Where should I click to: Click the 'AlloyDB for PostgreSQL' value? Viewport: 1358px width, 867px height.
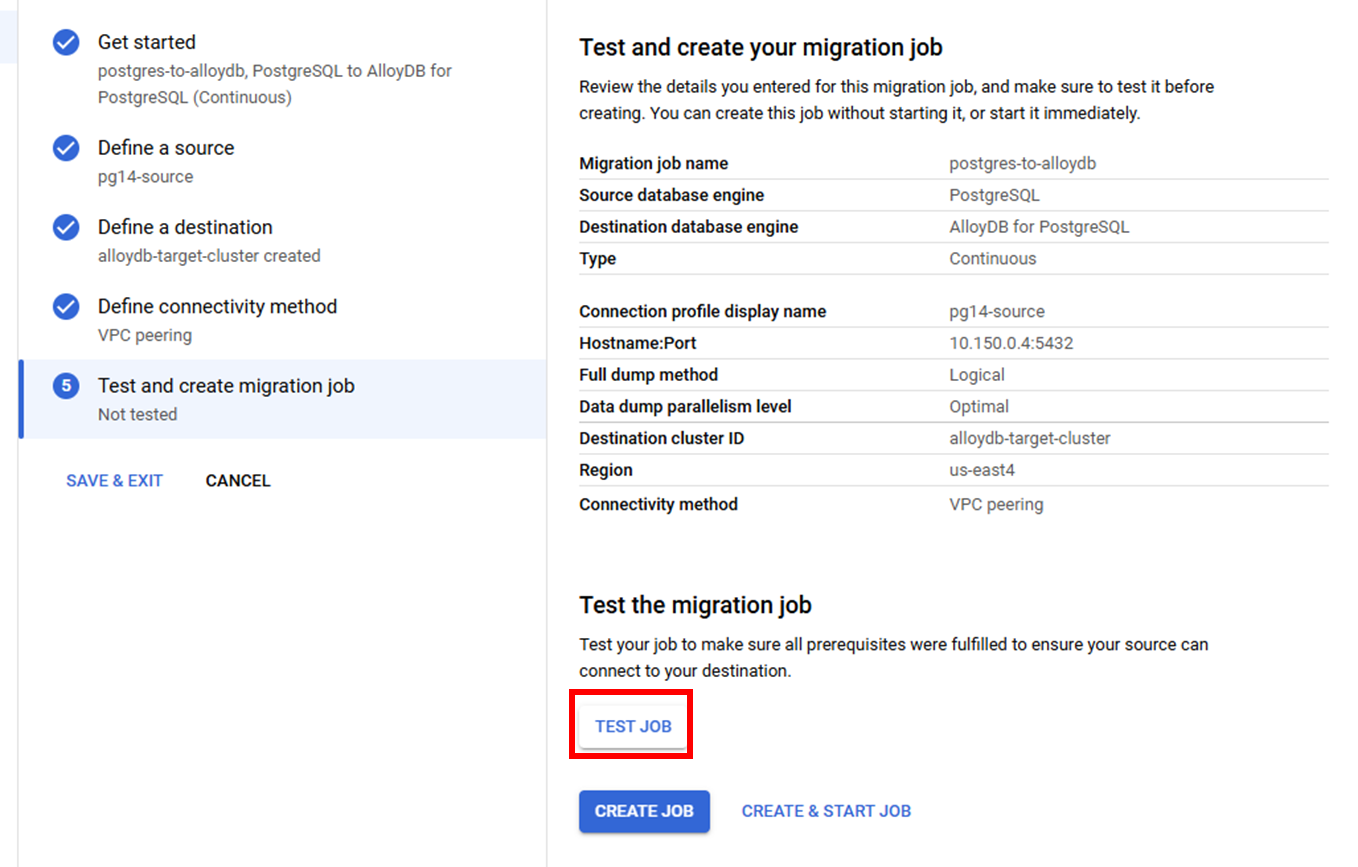pyautogui.click(x=1039, y=227)
